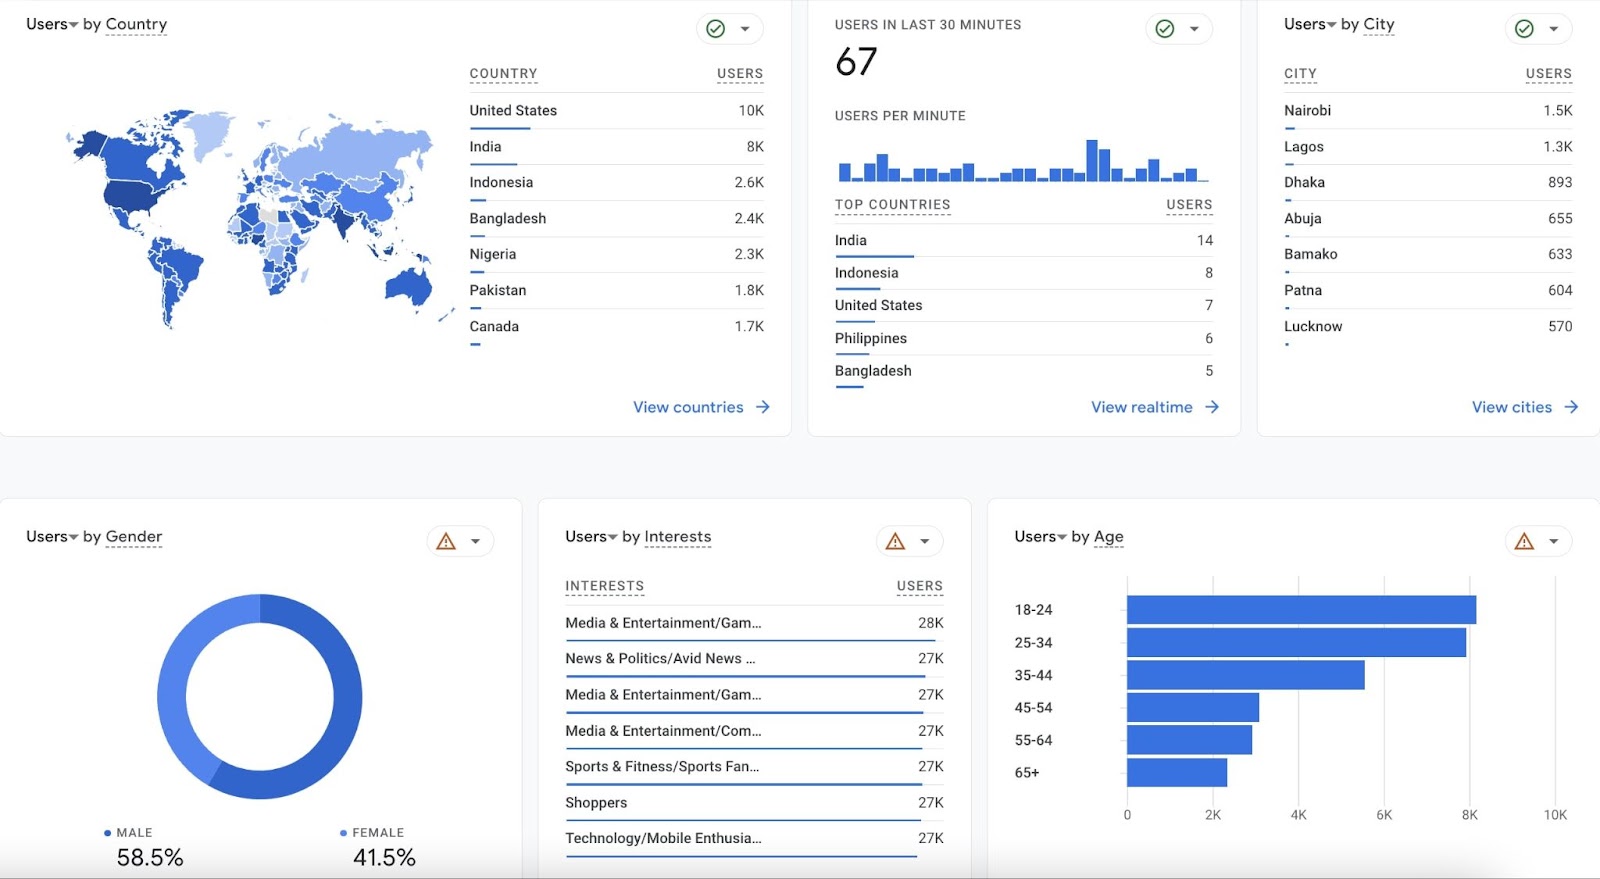
Task: Open the Country dimension selector in card title
Action: click(x=136, y=24)
